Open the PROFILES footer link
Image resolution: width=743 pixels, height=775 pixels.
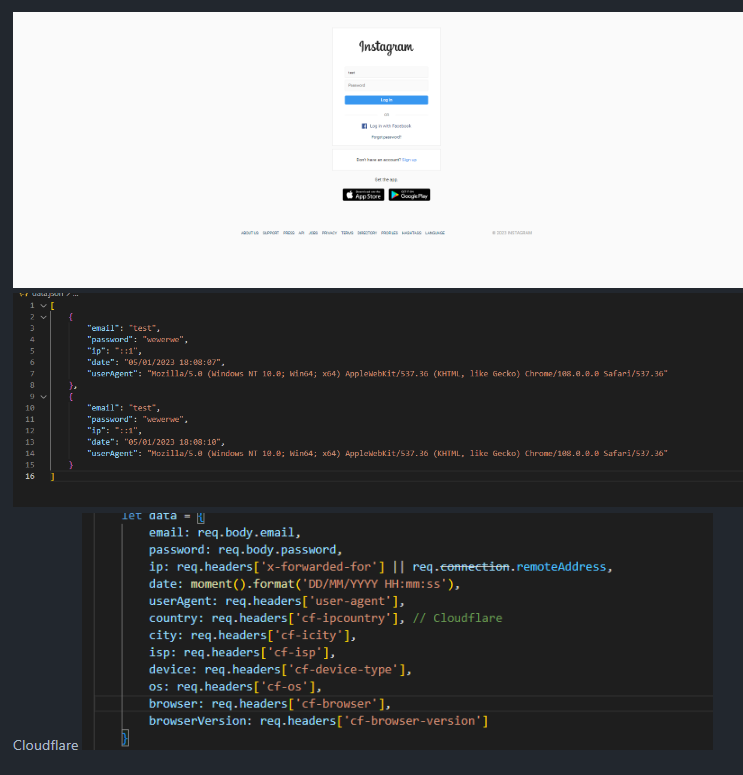pyautogui.click(x=390, y=233)
